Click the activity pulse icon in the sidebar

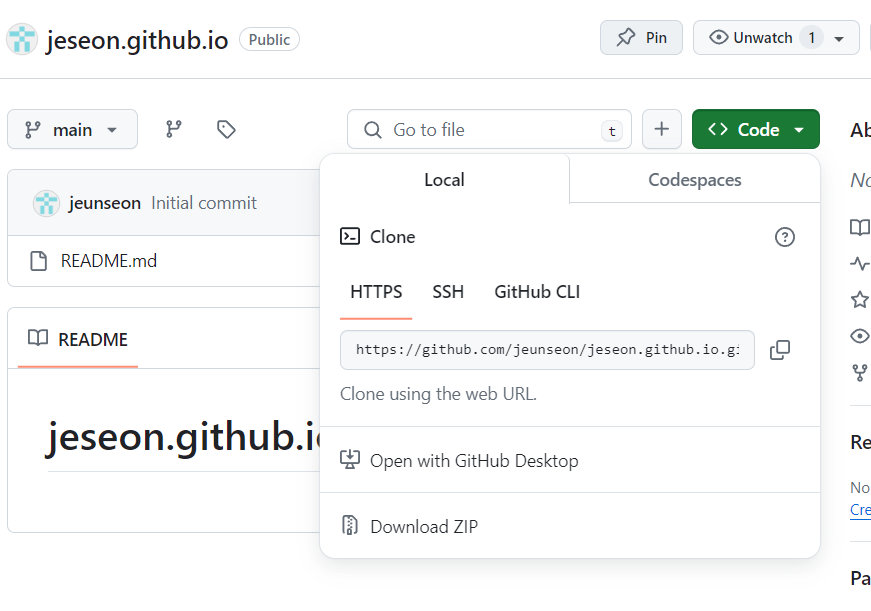pyautogui.click(x=859, y=263)
